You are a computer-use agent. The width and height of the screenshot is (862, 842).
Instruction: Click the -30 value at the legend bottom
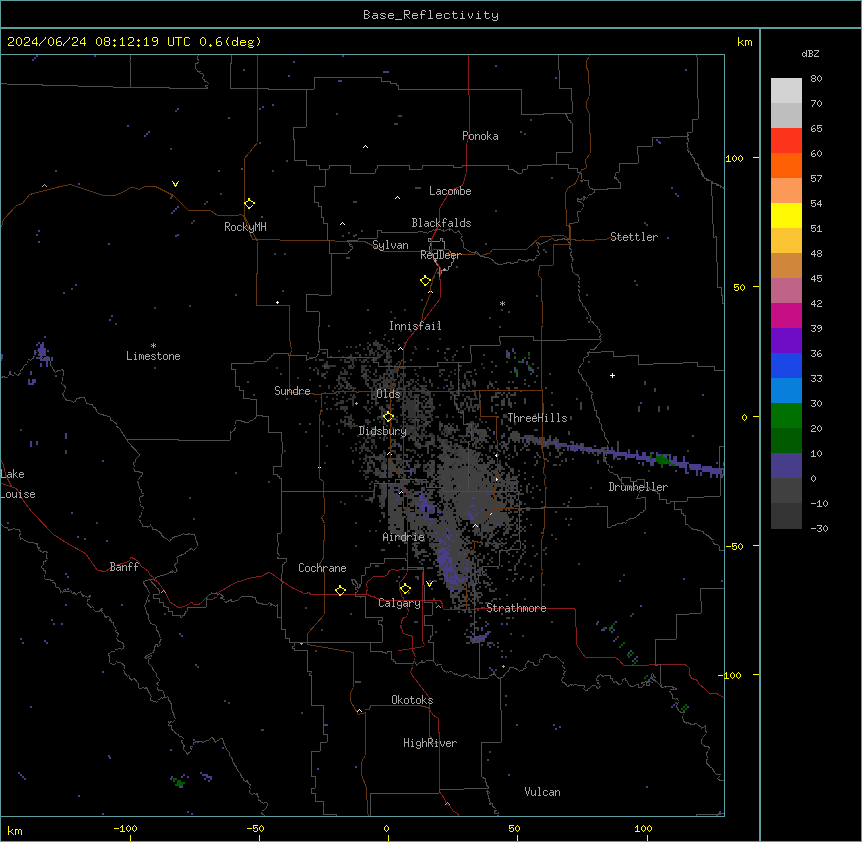819,528
